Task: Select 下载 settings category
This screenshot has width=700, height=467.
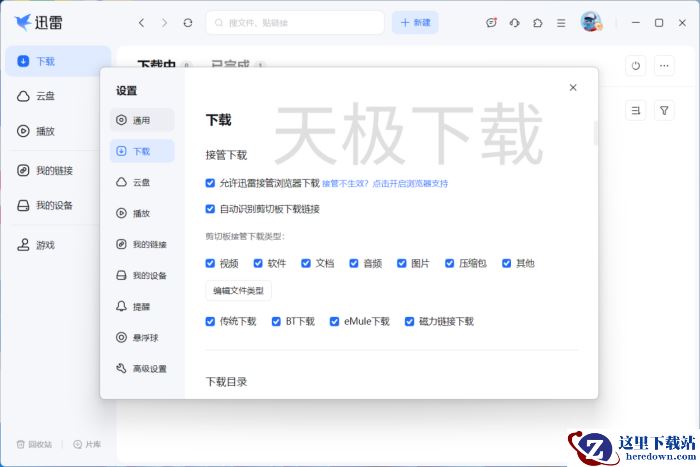Action: click(x=142, y=151)
